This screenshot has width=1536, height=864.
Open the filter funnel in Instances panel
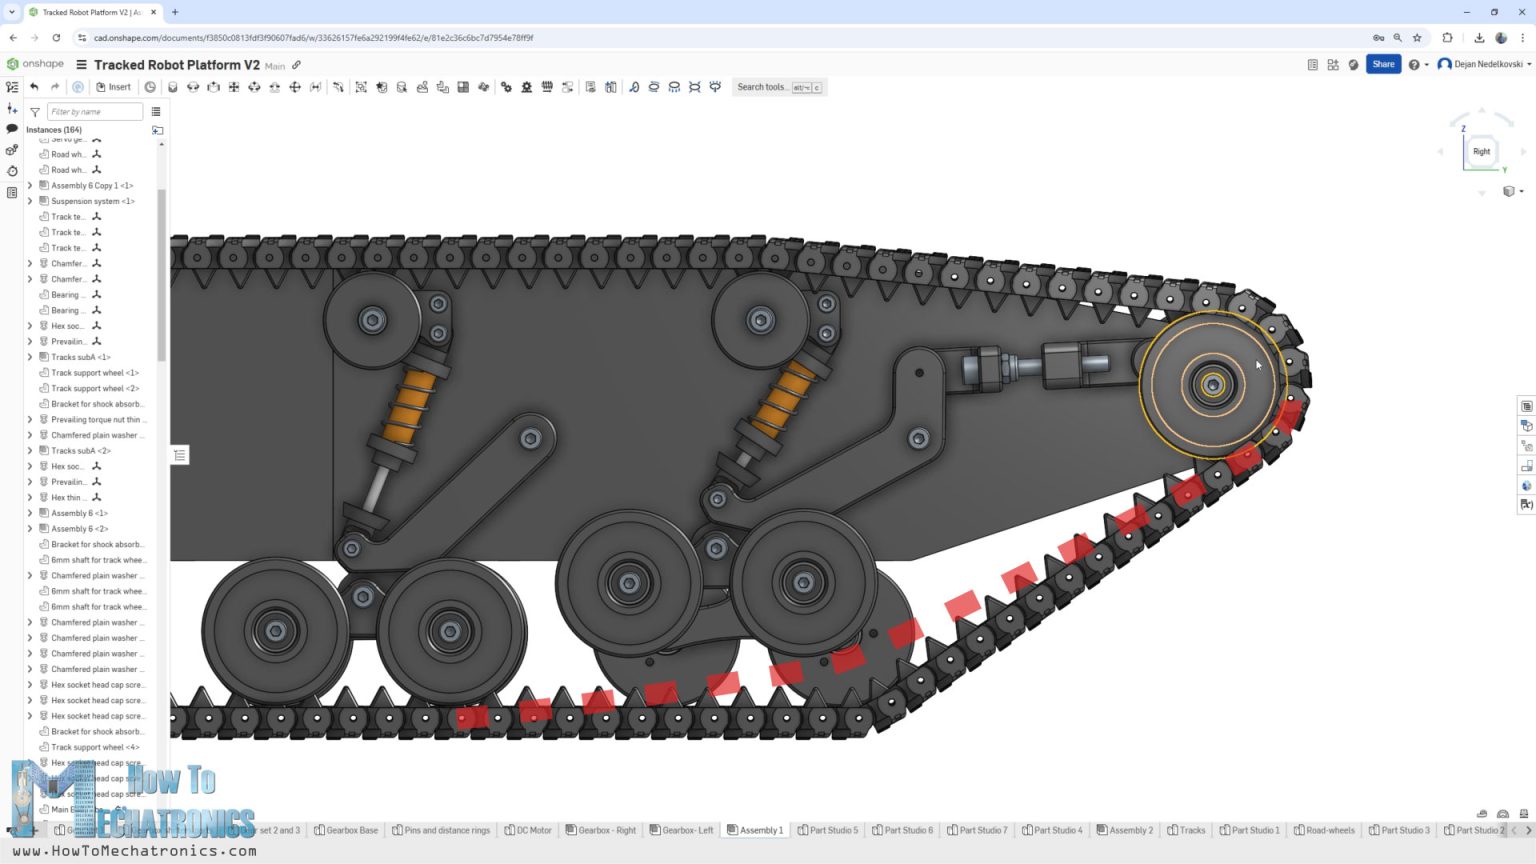pyautogui.click(x=35, y=111)
